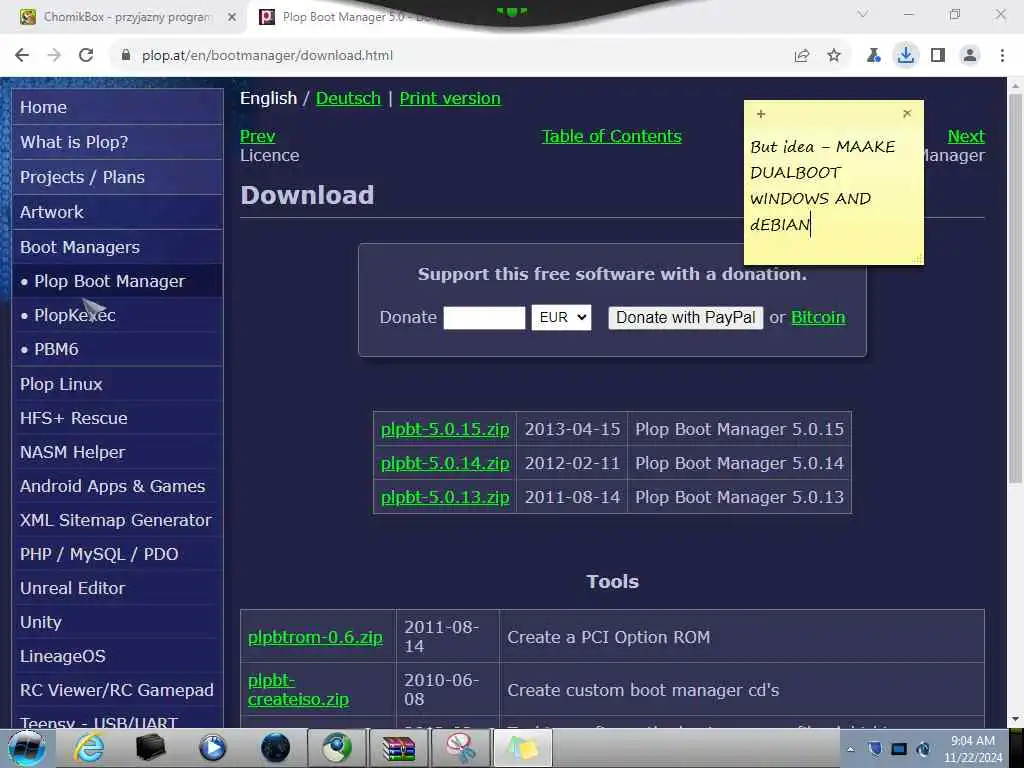Close the ChomikBox browser tab

(x=232, y=18)
